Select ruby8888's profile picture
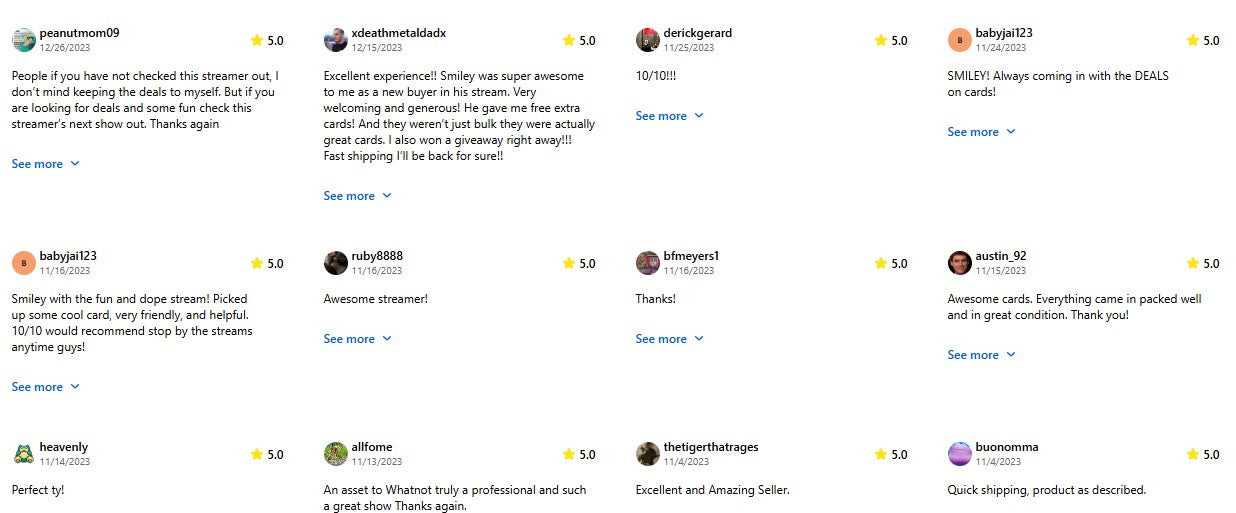This screenshot has height=513, width=1236. pyautogui.click(x=336, y=263)
